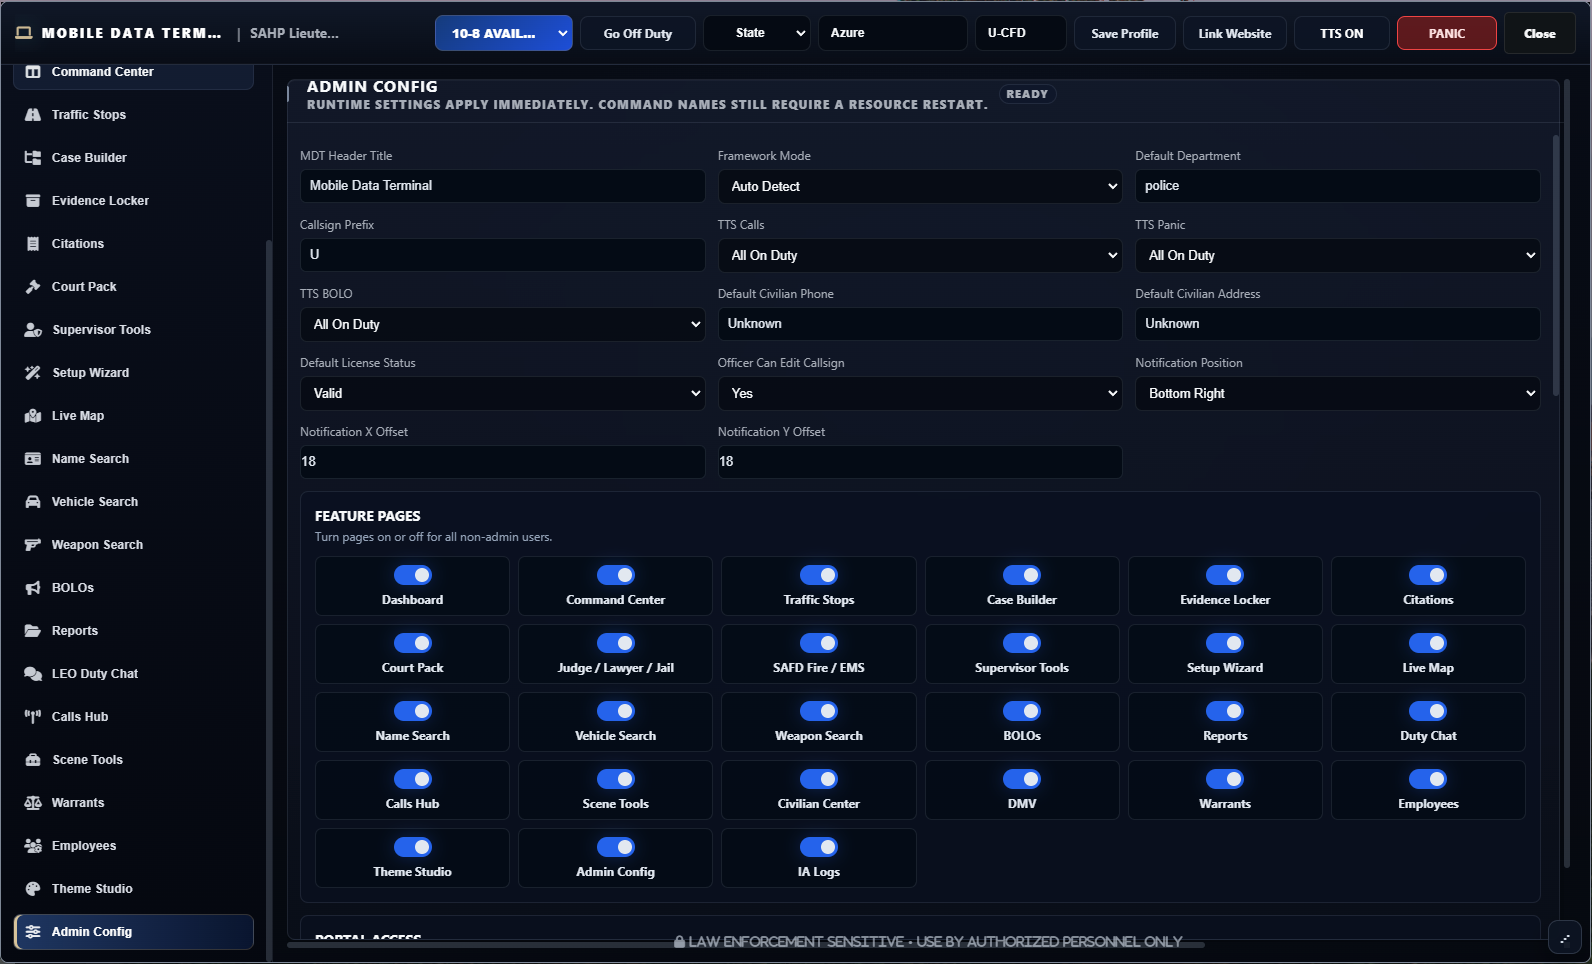
Task: Click the LEO Duty Chat bubble icon
Action: (33, 674)
